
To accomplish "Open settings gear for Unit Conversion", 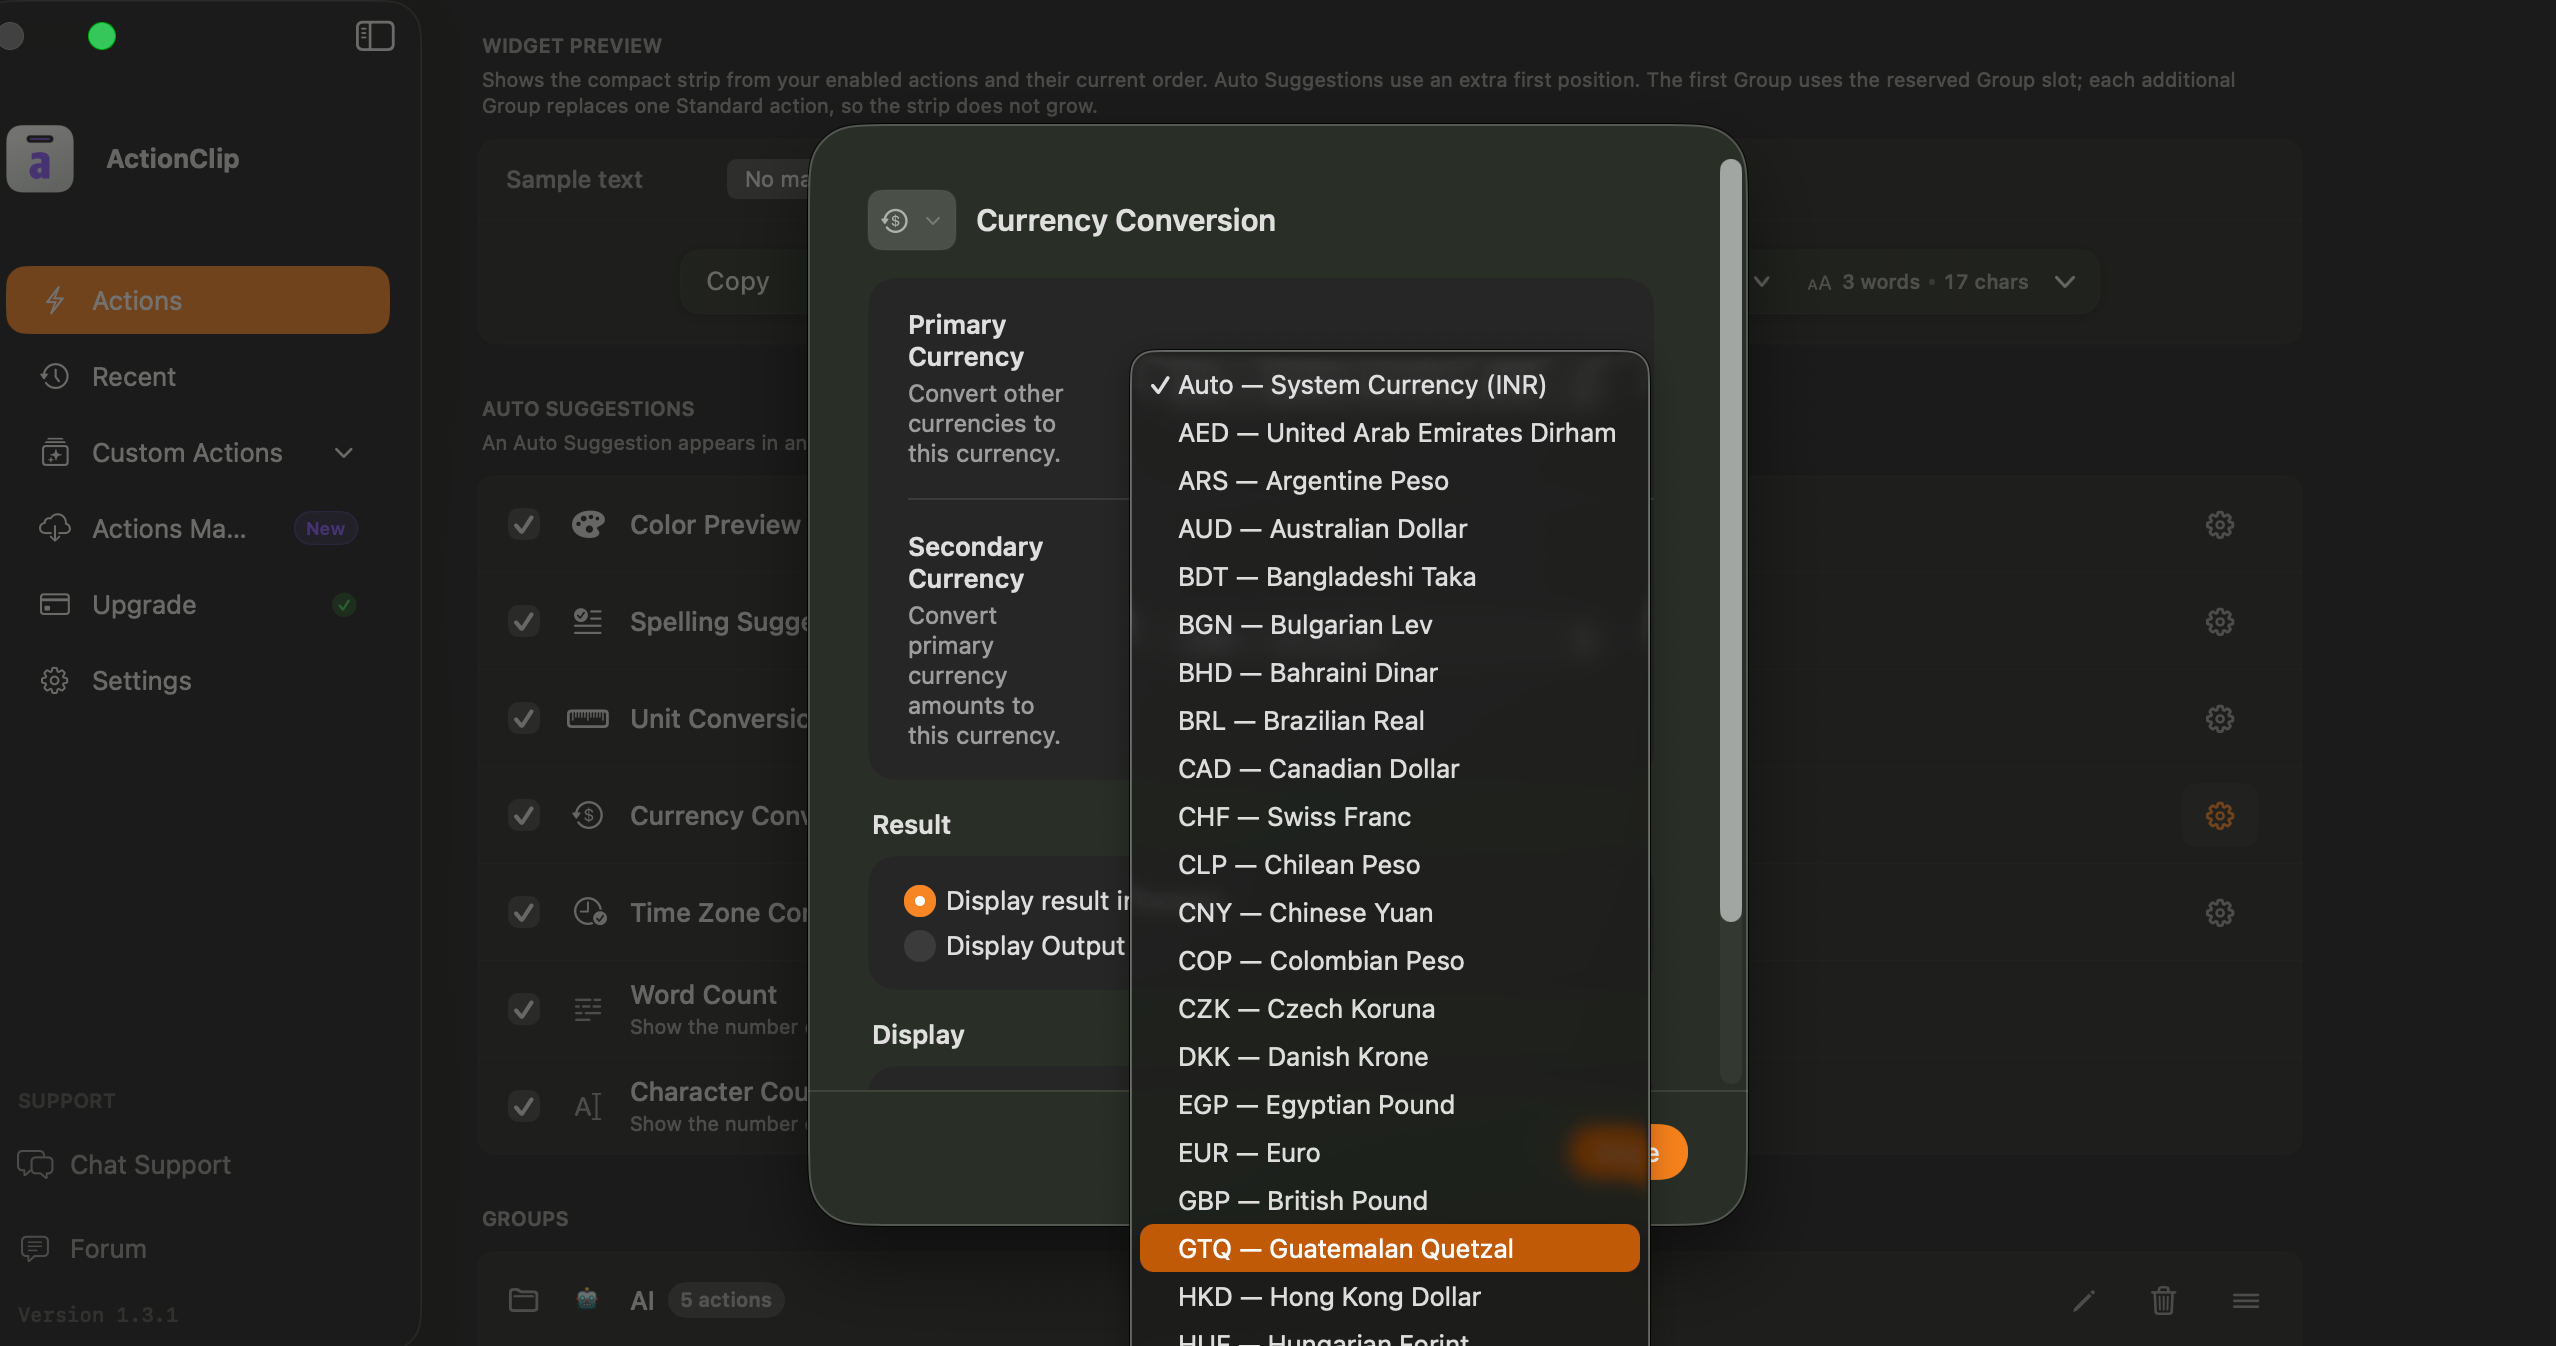I will pyautogui.click(x=2219, y=718).
